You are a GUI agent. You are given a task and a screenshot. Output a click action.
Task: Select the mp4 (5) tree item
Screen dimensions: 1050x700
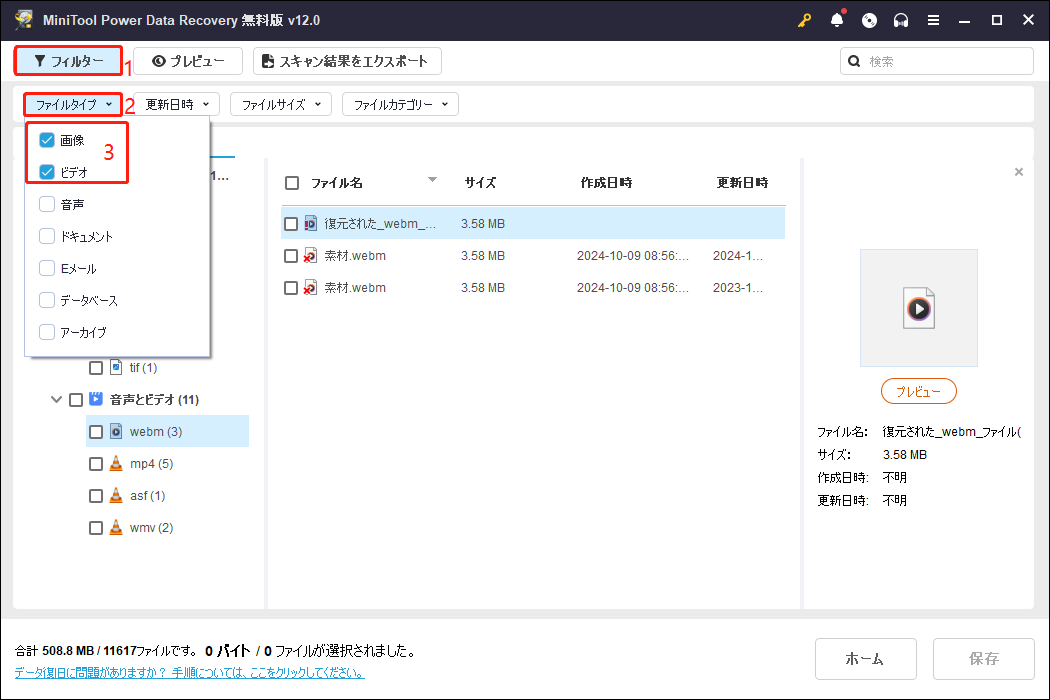pos(151,464)
